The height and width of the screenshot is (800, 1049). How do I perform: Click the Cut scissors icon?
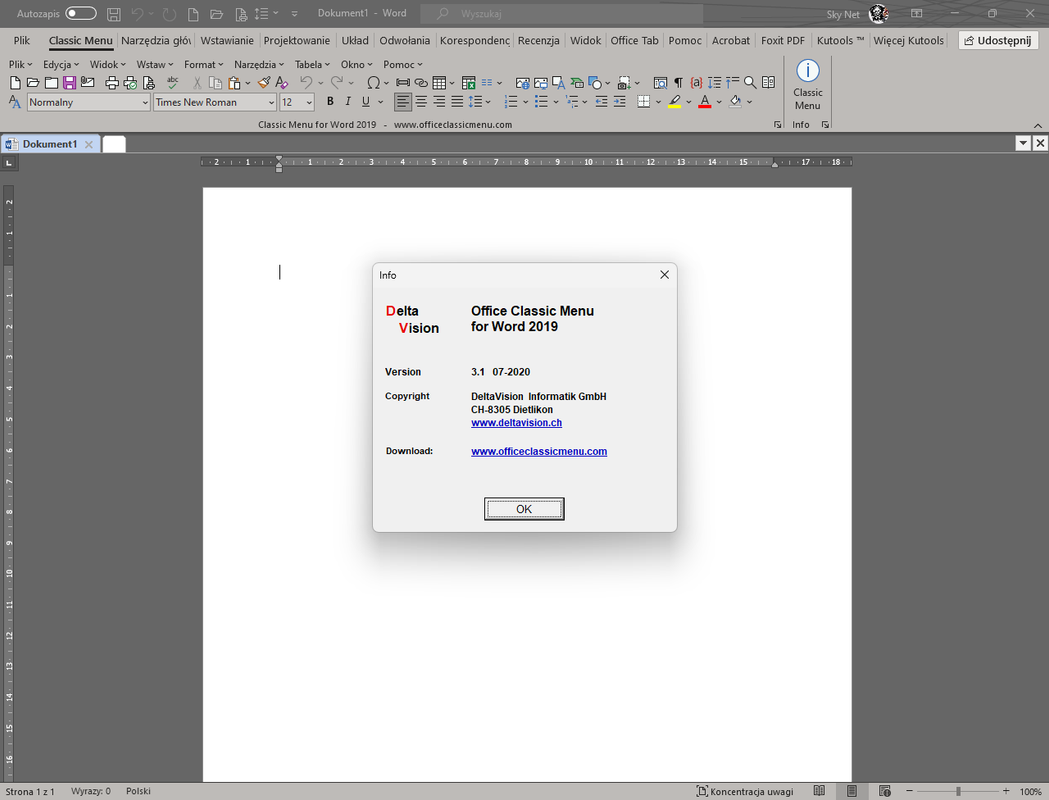(197, 83)
